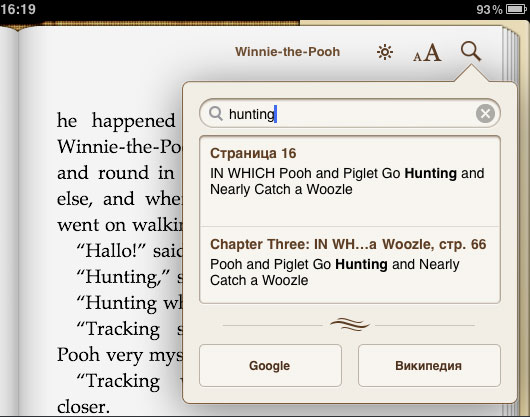This screenshot has width=530, height=417.
Task: Open the font size AA control
Action: 427,53
